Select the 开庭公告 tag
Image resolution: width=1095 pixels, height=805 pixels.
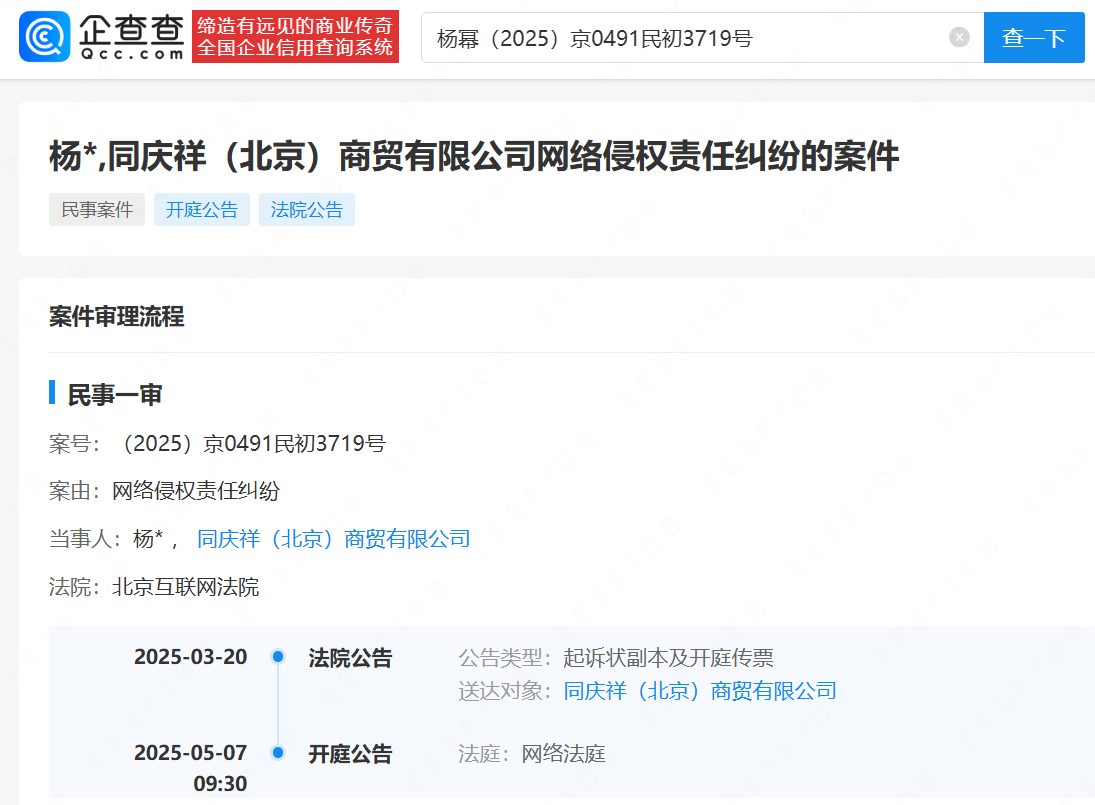[x=202, y=209]
